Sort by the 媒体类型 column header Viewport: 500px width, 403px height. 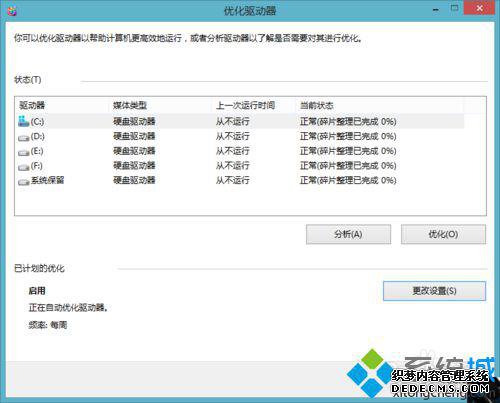(x=130, y=106)
